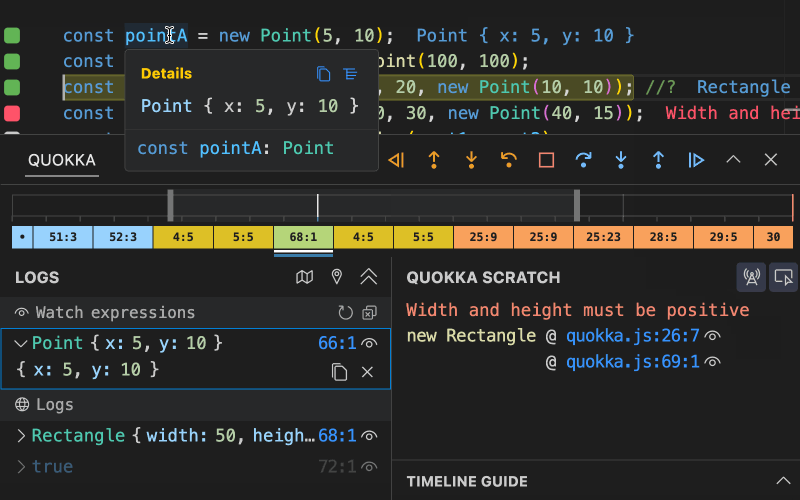Click the white current-position marker on the timeline
This screenshot has height=500, width=800.
click(317, 207)
